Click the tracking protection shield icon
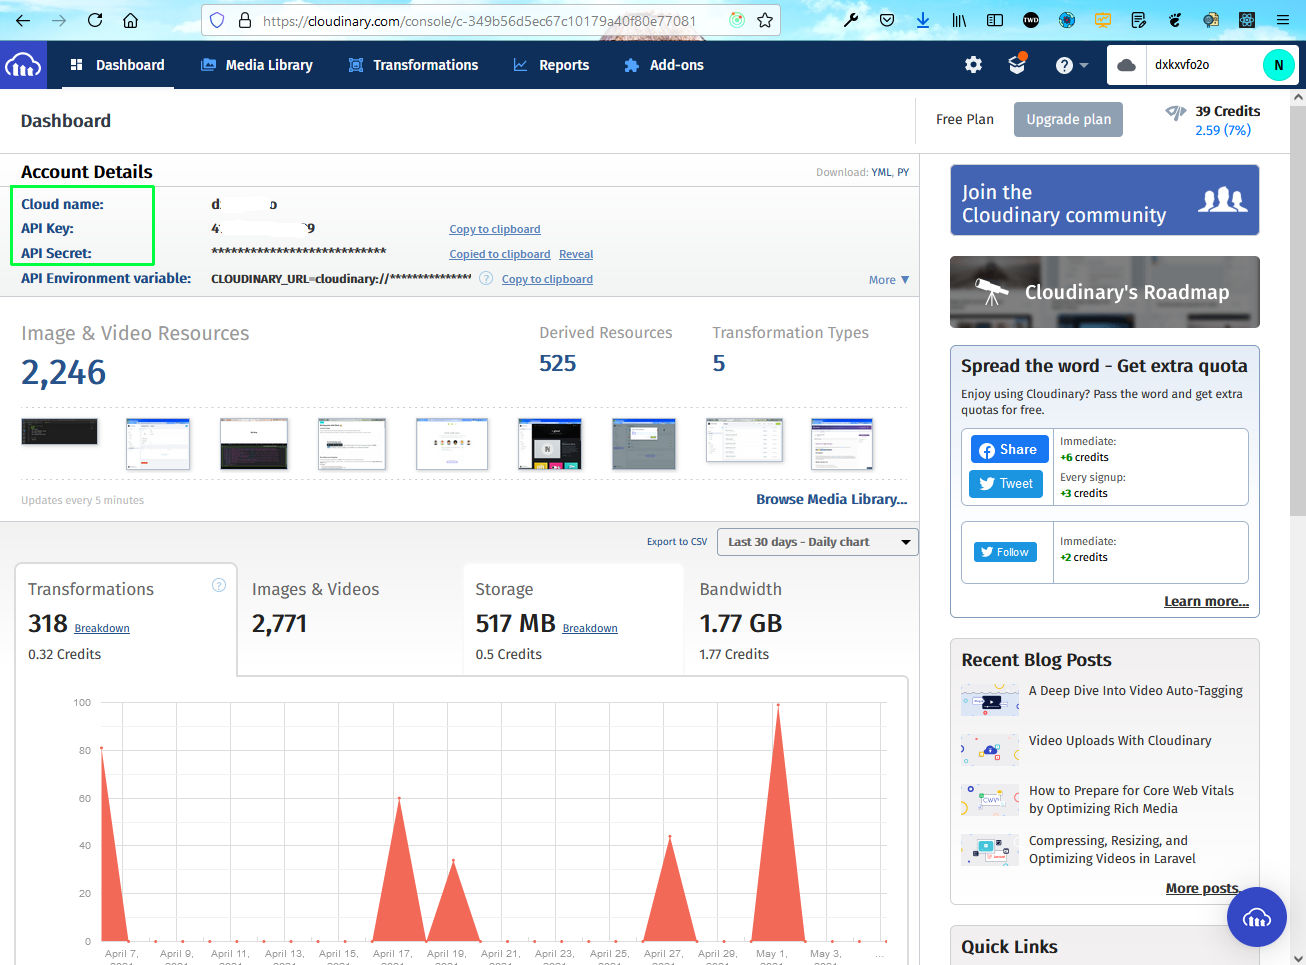 [x=217, y=20]
